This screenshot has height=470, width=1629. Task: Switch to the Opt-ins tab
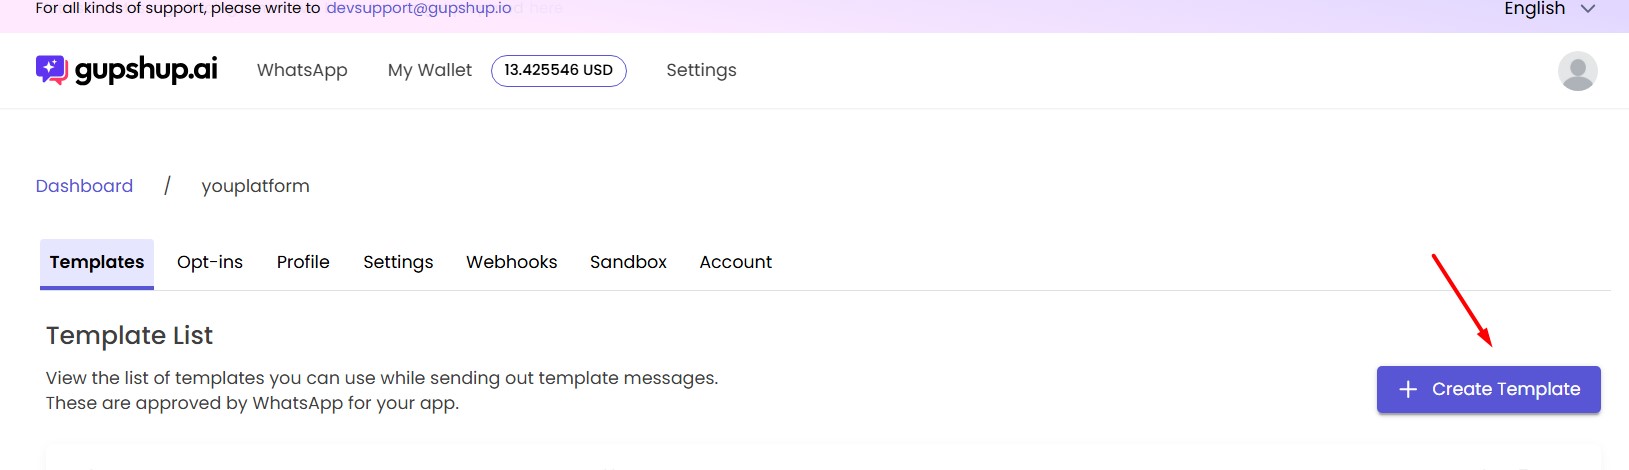tap(210, 262)
